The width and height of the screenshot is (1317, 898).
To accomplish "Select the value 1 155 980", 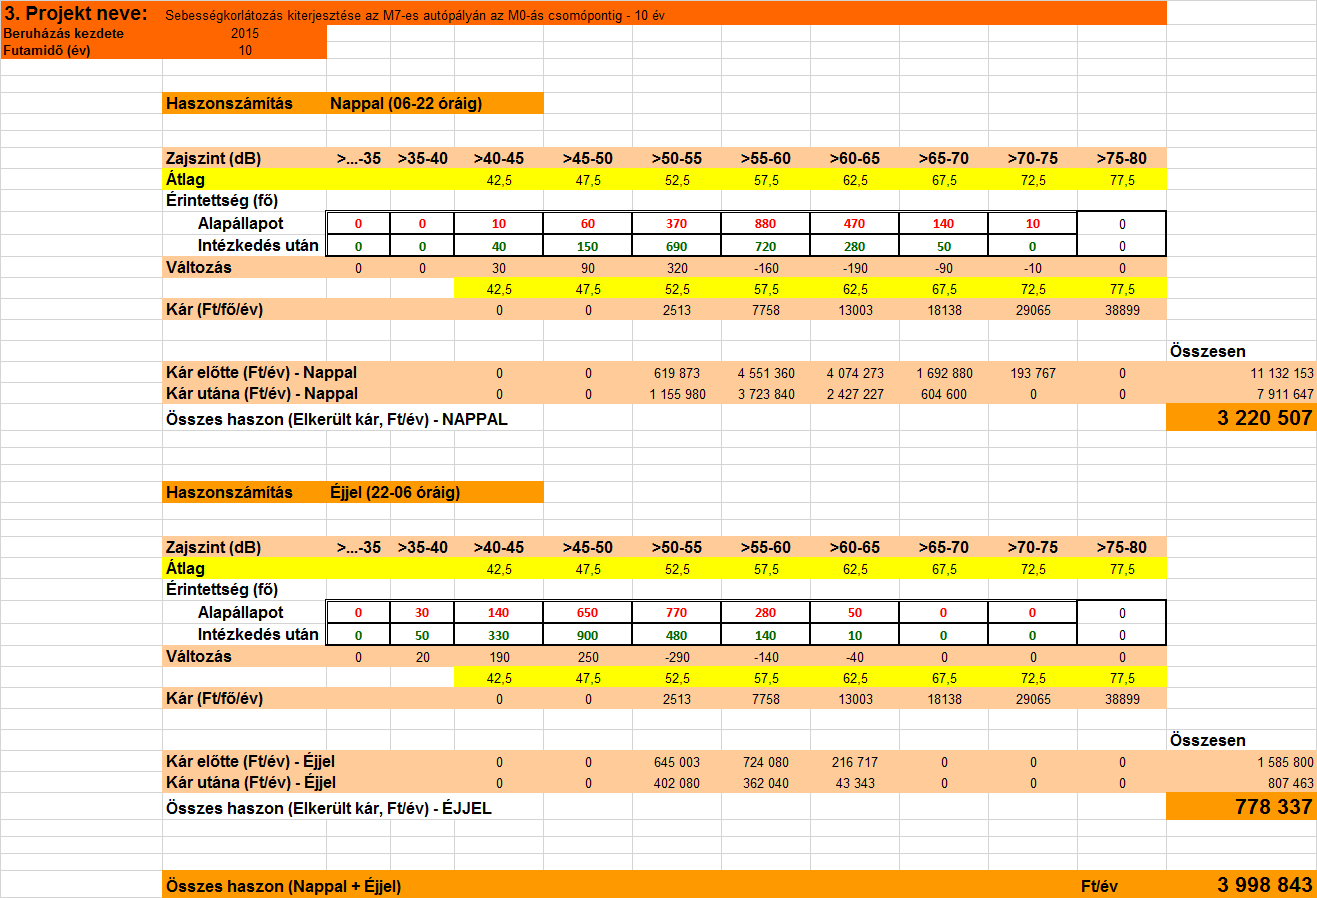I will tap(677, 394).
